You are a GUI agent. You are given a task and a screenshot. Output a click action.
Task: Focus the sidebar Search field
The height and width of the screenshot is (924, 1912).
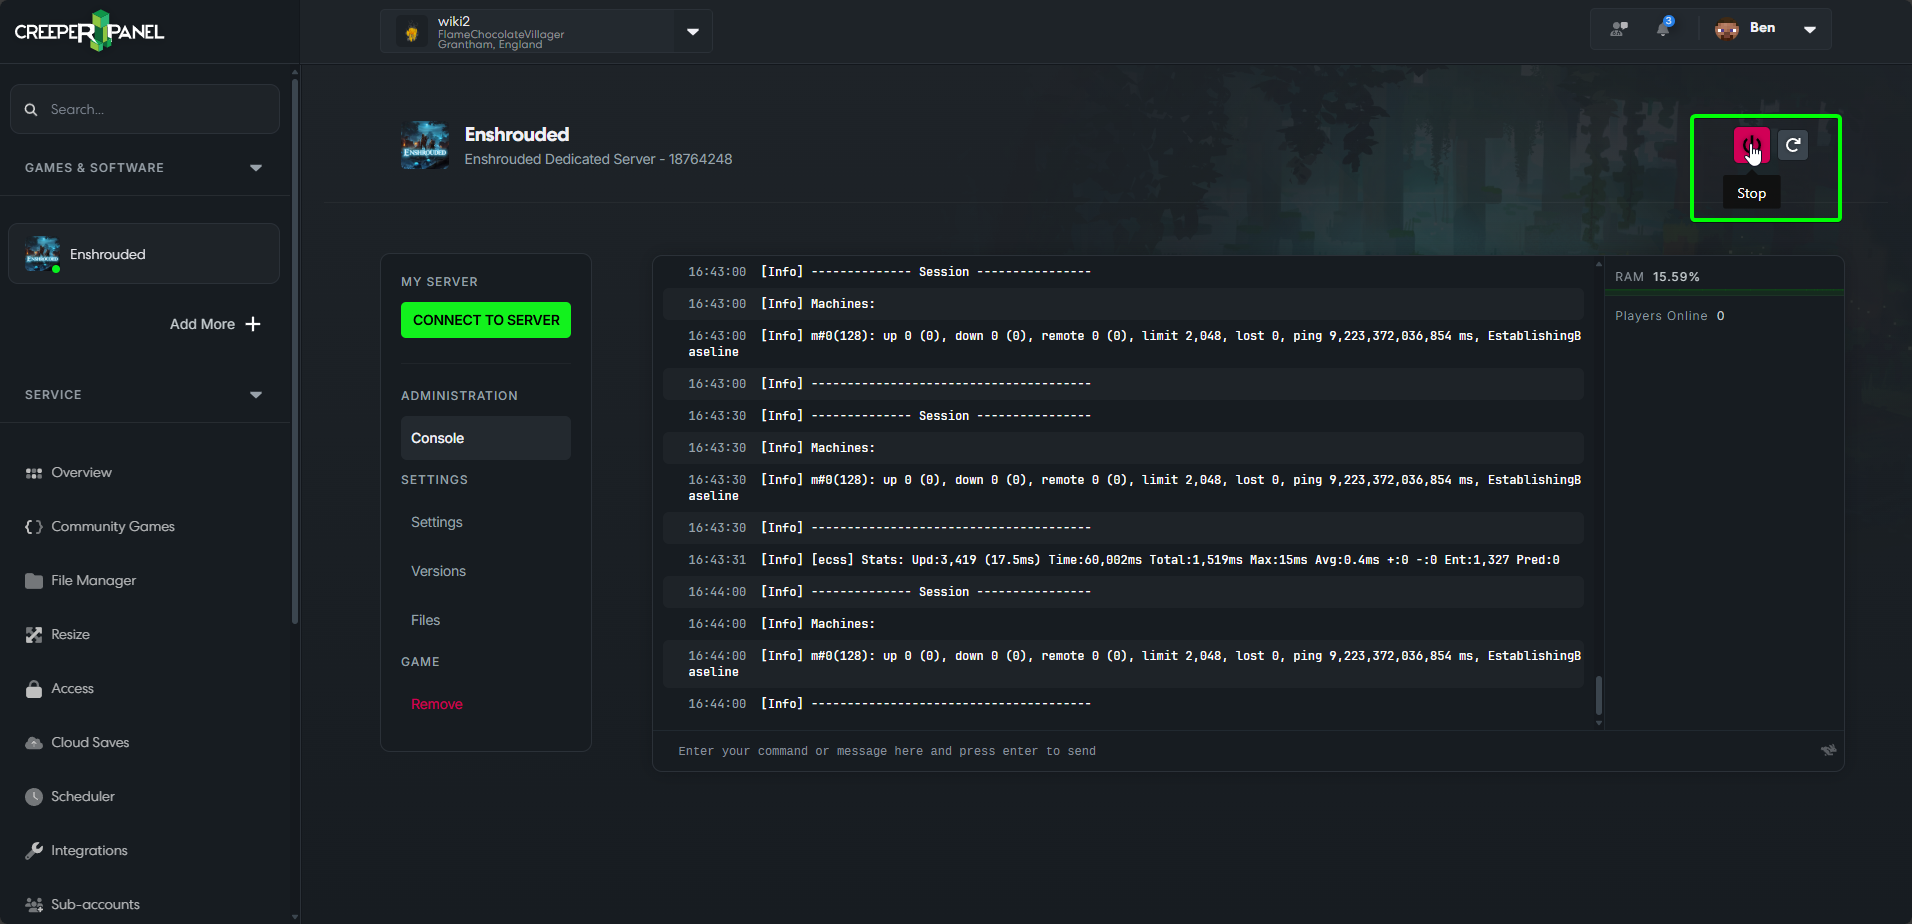(x=144, y=109)
